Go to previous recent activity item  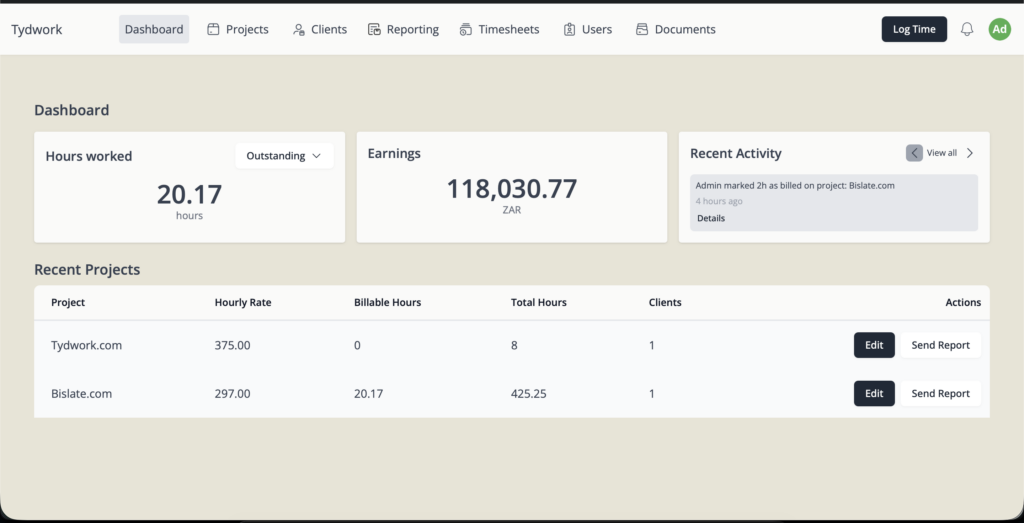[914, 153]
